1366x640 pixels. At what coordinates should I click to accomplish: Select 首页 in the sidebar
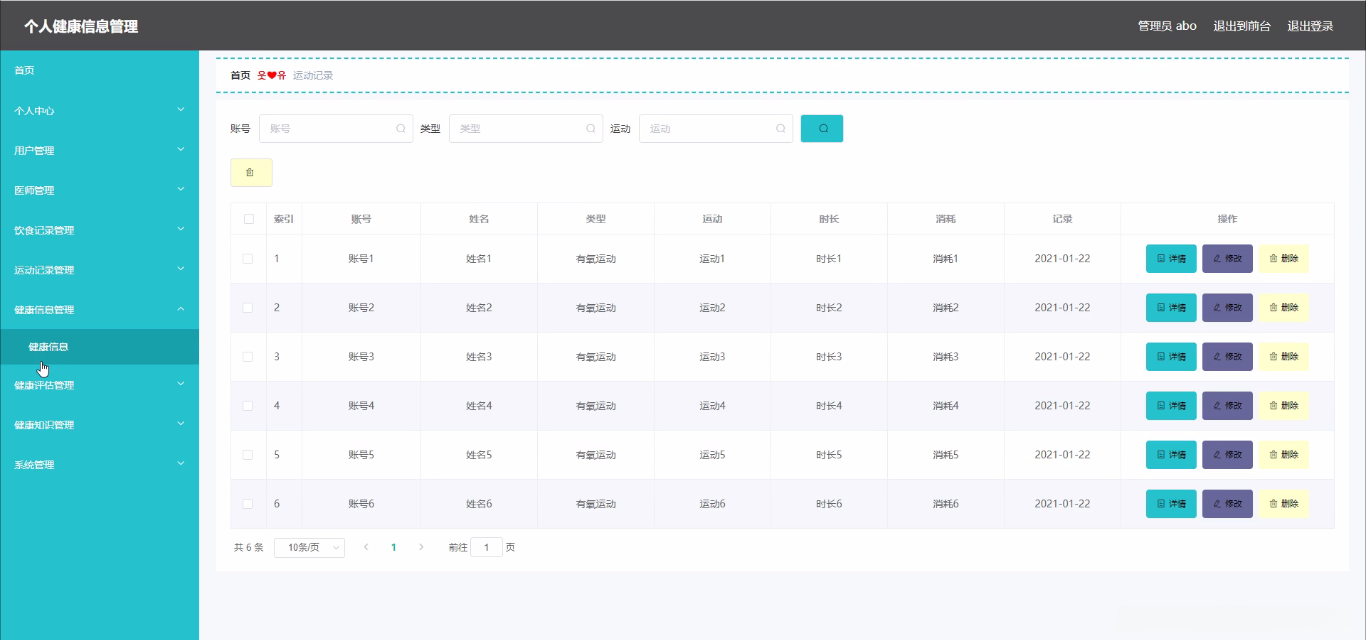point(99,70)
